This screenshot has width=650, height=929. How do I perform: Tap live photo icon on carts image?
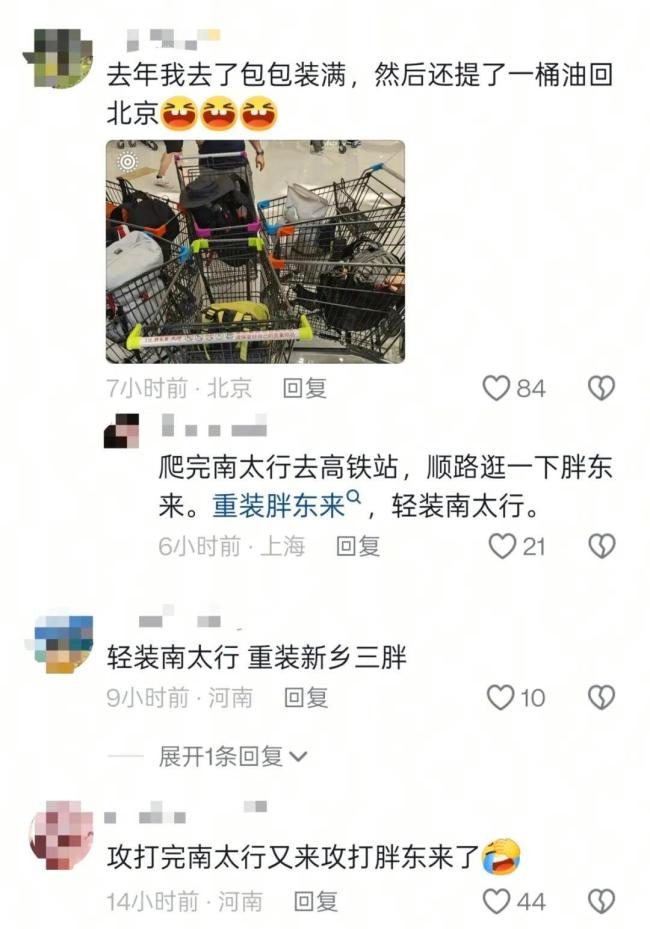(x=128, y=161)
